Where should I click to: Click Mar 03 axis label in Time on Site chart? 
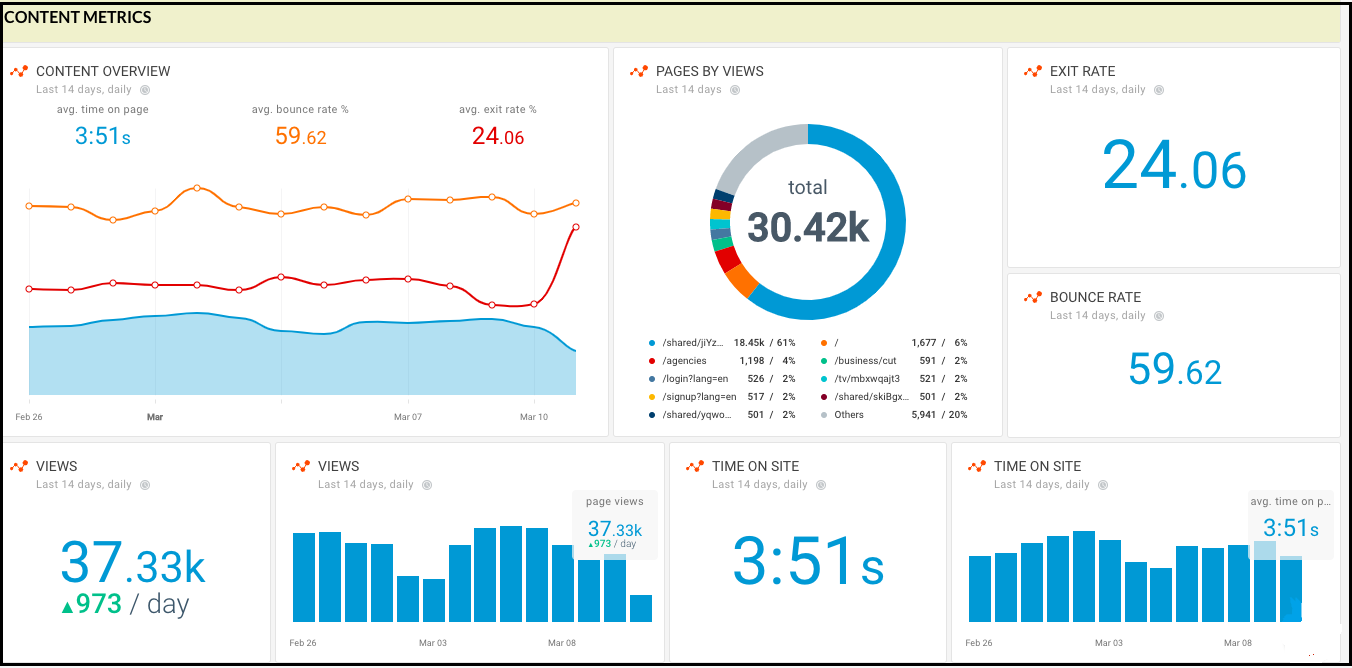1109,643
